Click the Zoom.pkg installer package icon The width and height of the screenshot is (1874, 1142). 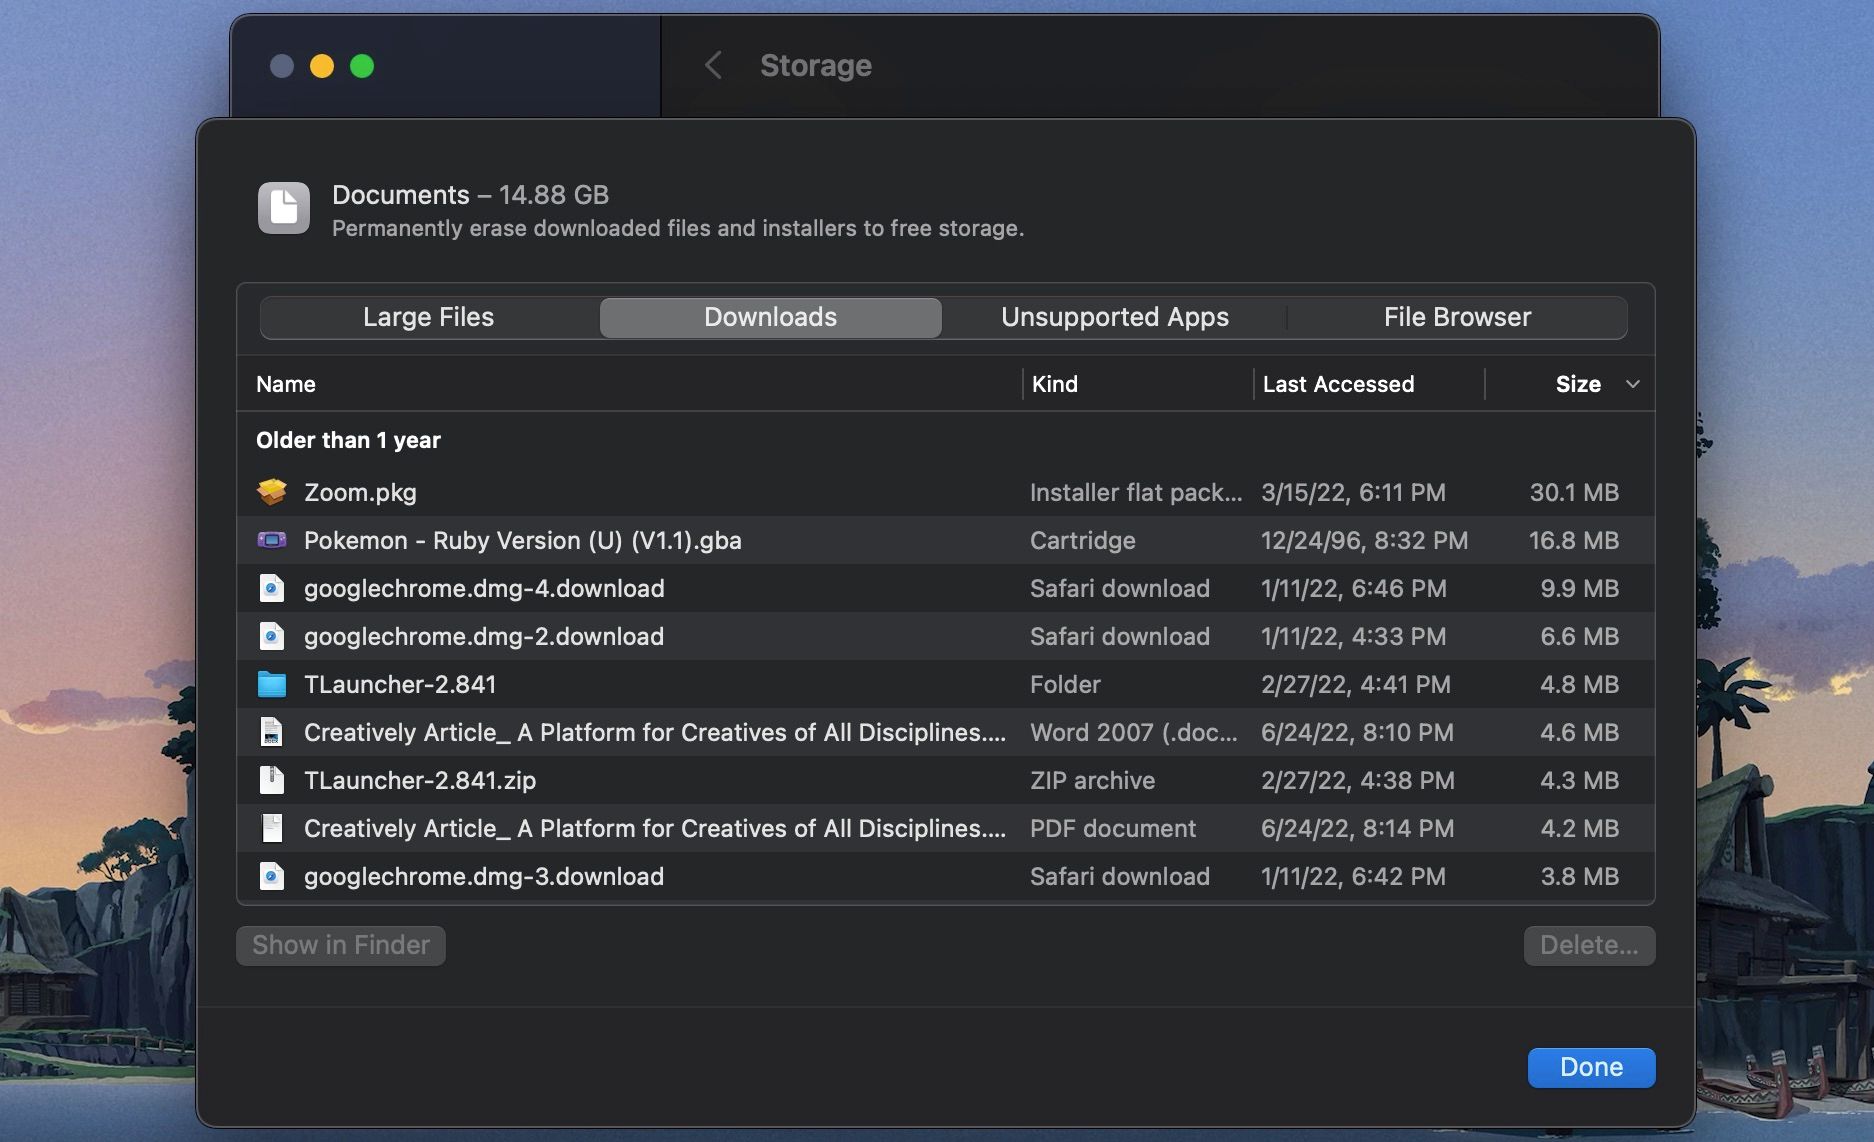(272, 491)
